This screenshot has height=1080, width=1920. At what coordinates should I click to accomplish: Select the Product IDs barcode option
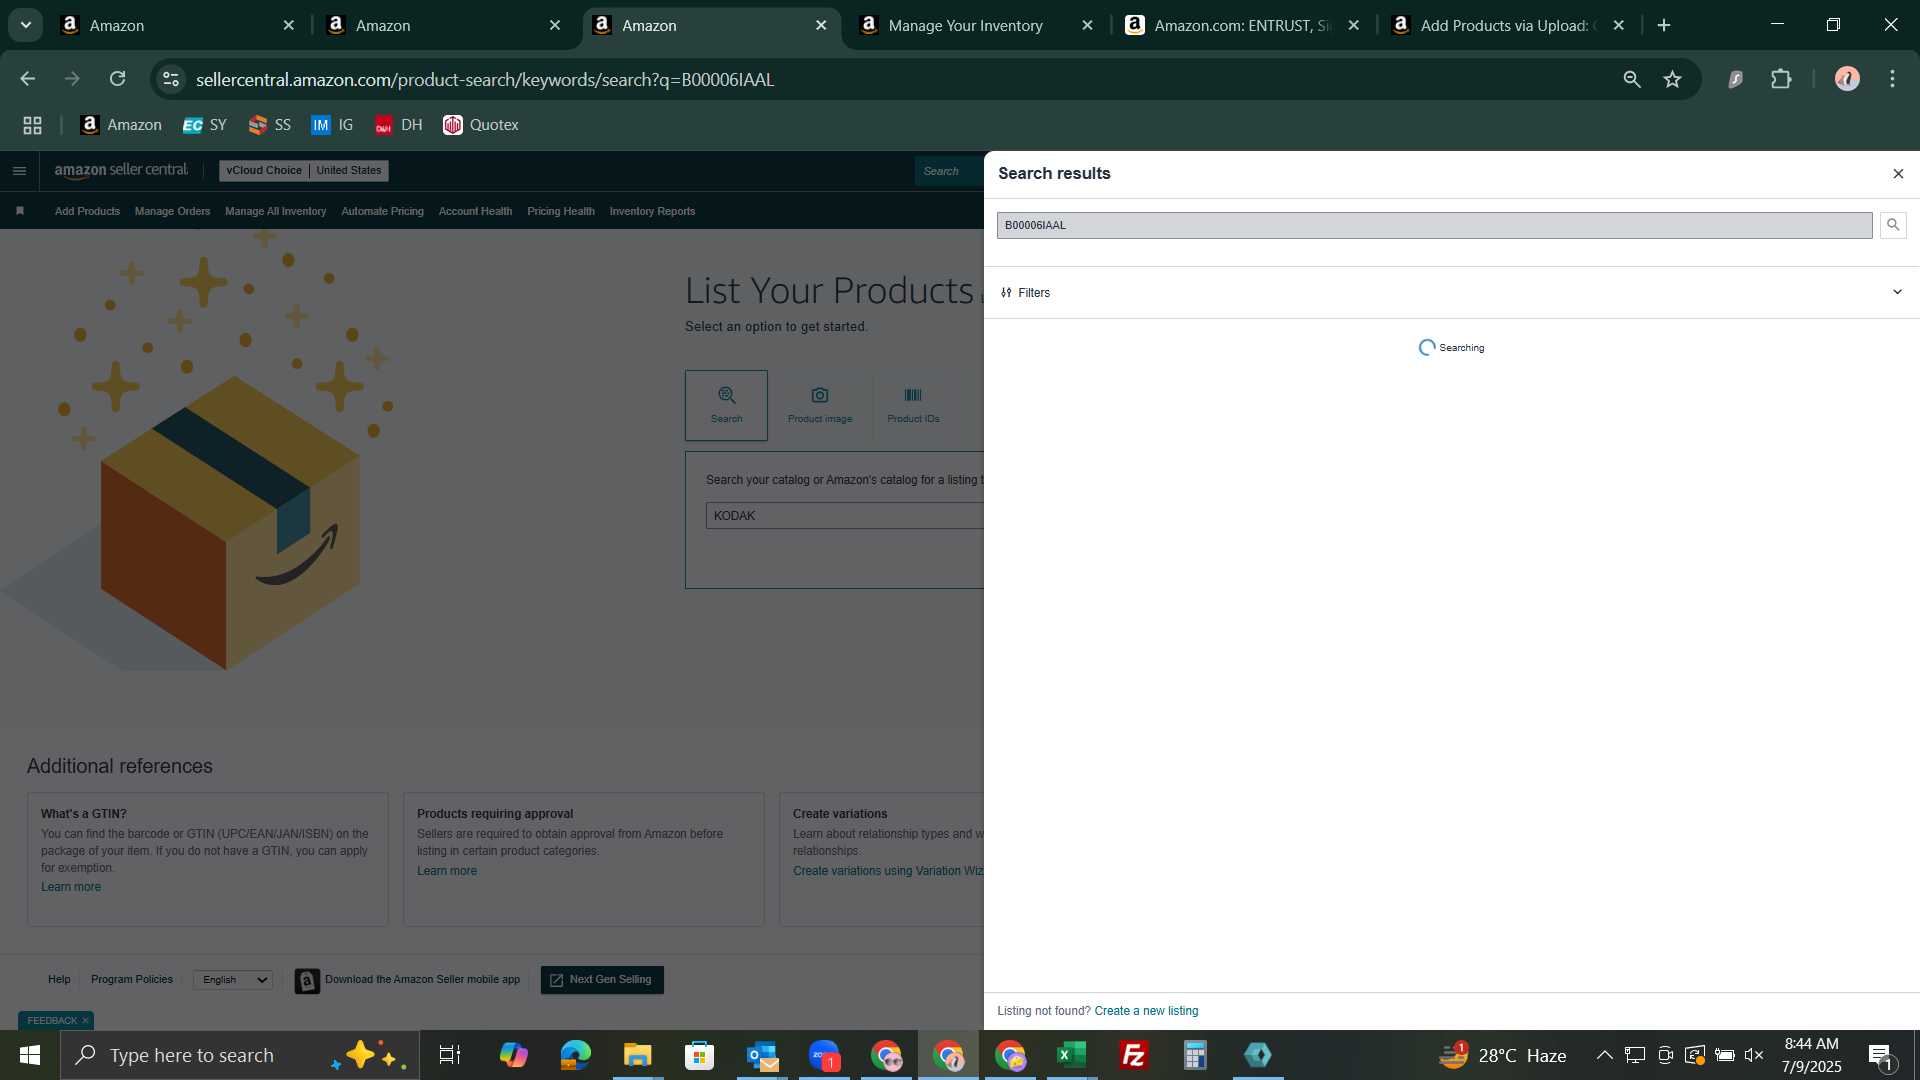[x=913, y=405]
